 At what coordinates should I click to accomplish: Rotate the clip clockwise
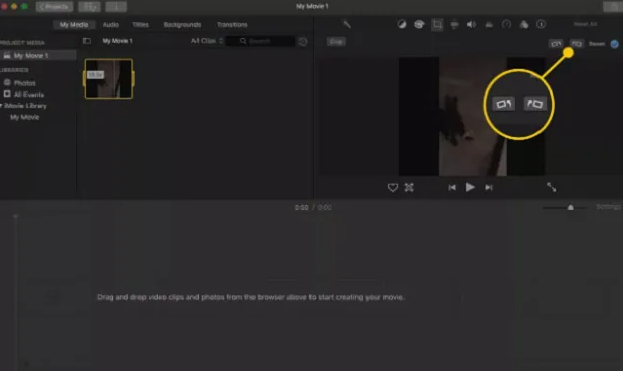click(577, 43)
